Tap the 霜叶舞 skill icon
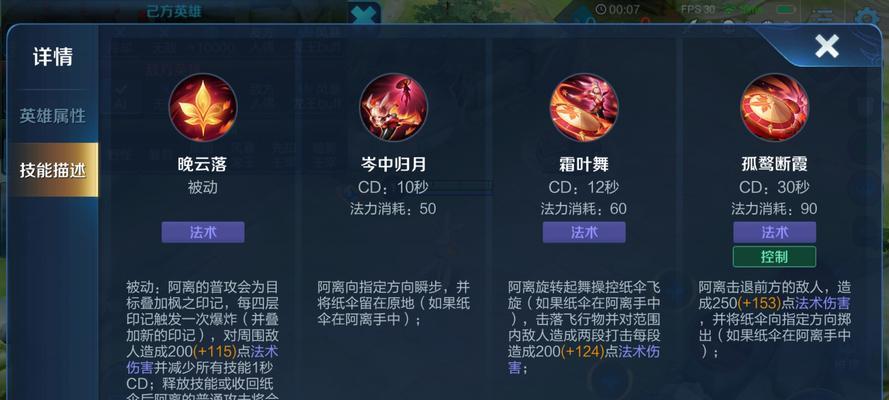Screen dimensions: 889x400 tap(584, 108)
